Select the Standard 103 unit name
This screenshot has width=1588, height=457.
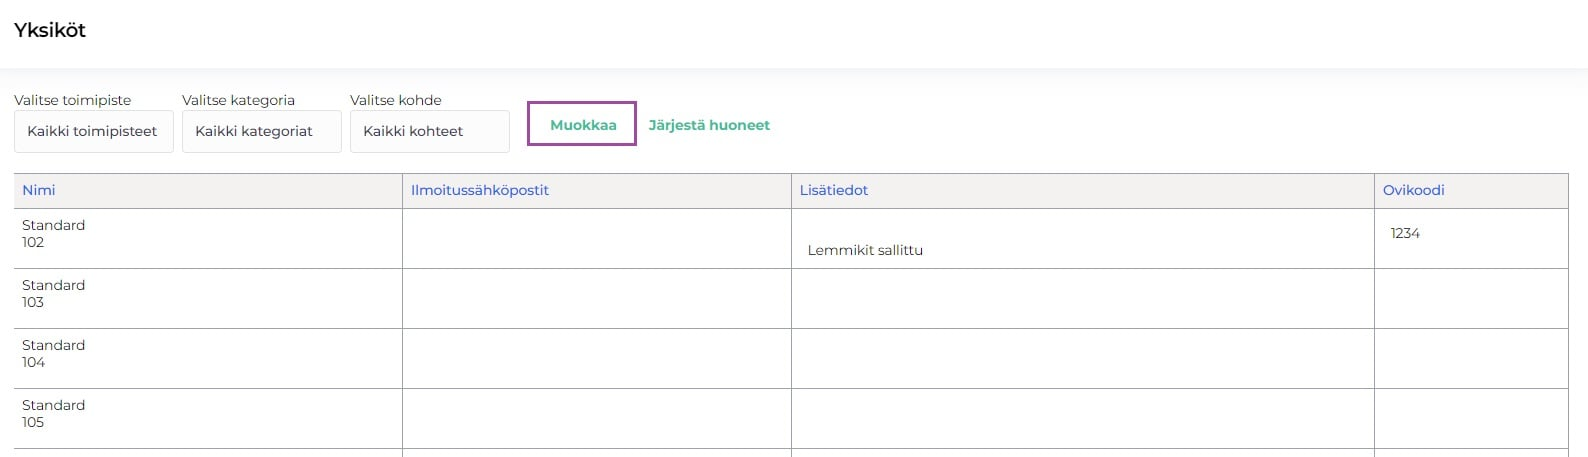[53, 294]
